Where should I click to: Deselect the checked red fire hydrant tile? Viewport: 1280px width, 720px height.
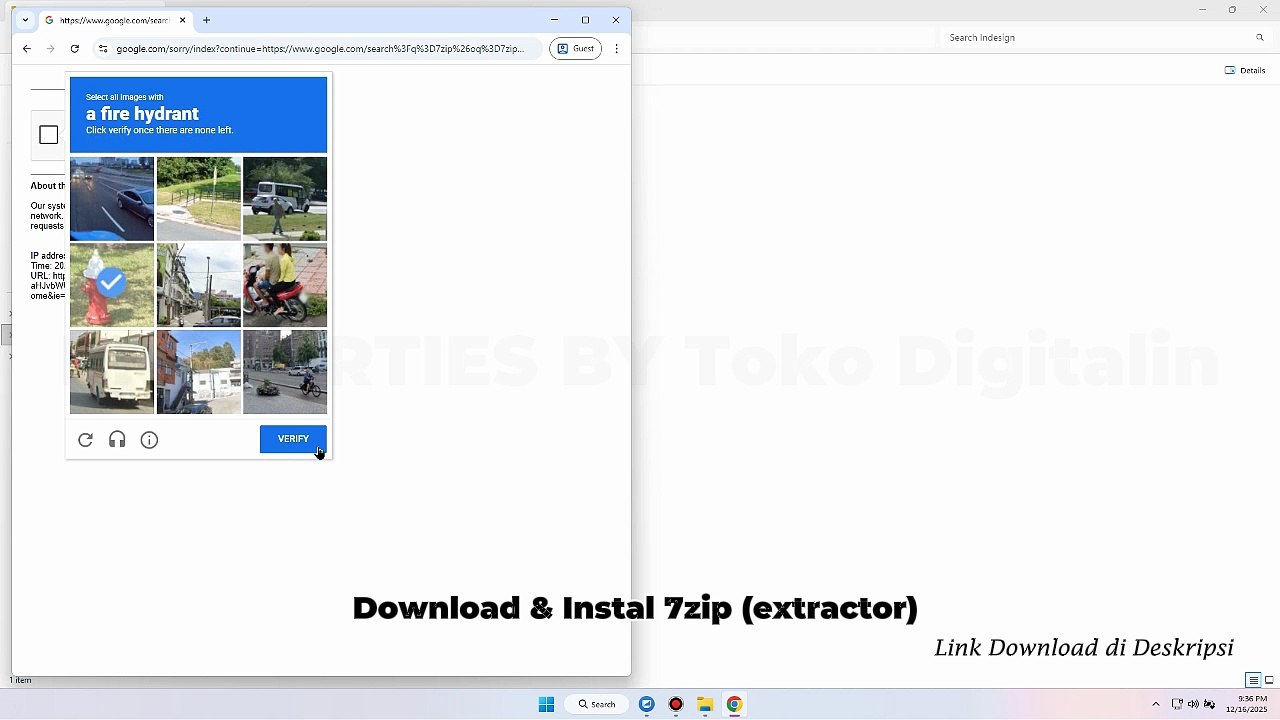[112, 285]
